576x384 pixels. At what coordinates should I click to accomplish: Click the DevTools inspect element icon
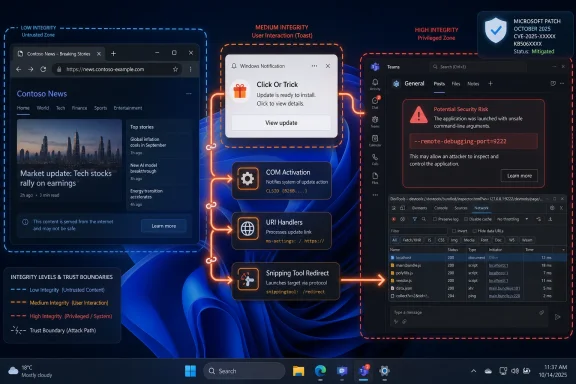click(394, 208)
